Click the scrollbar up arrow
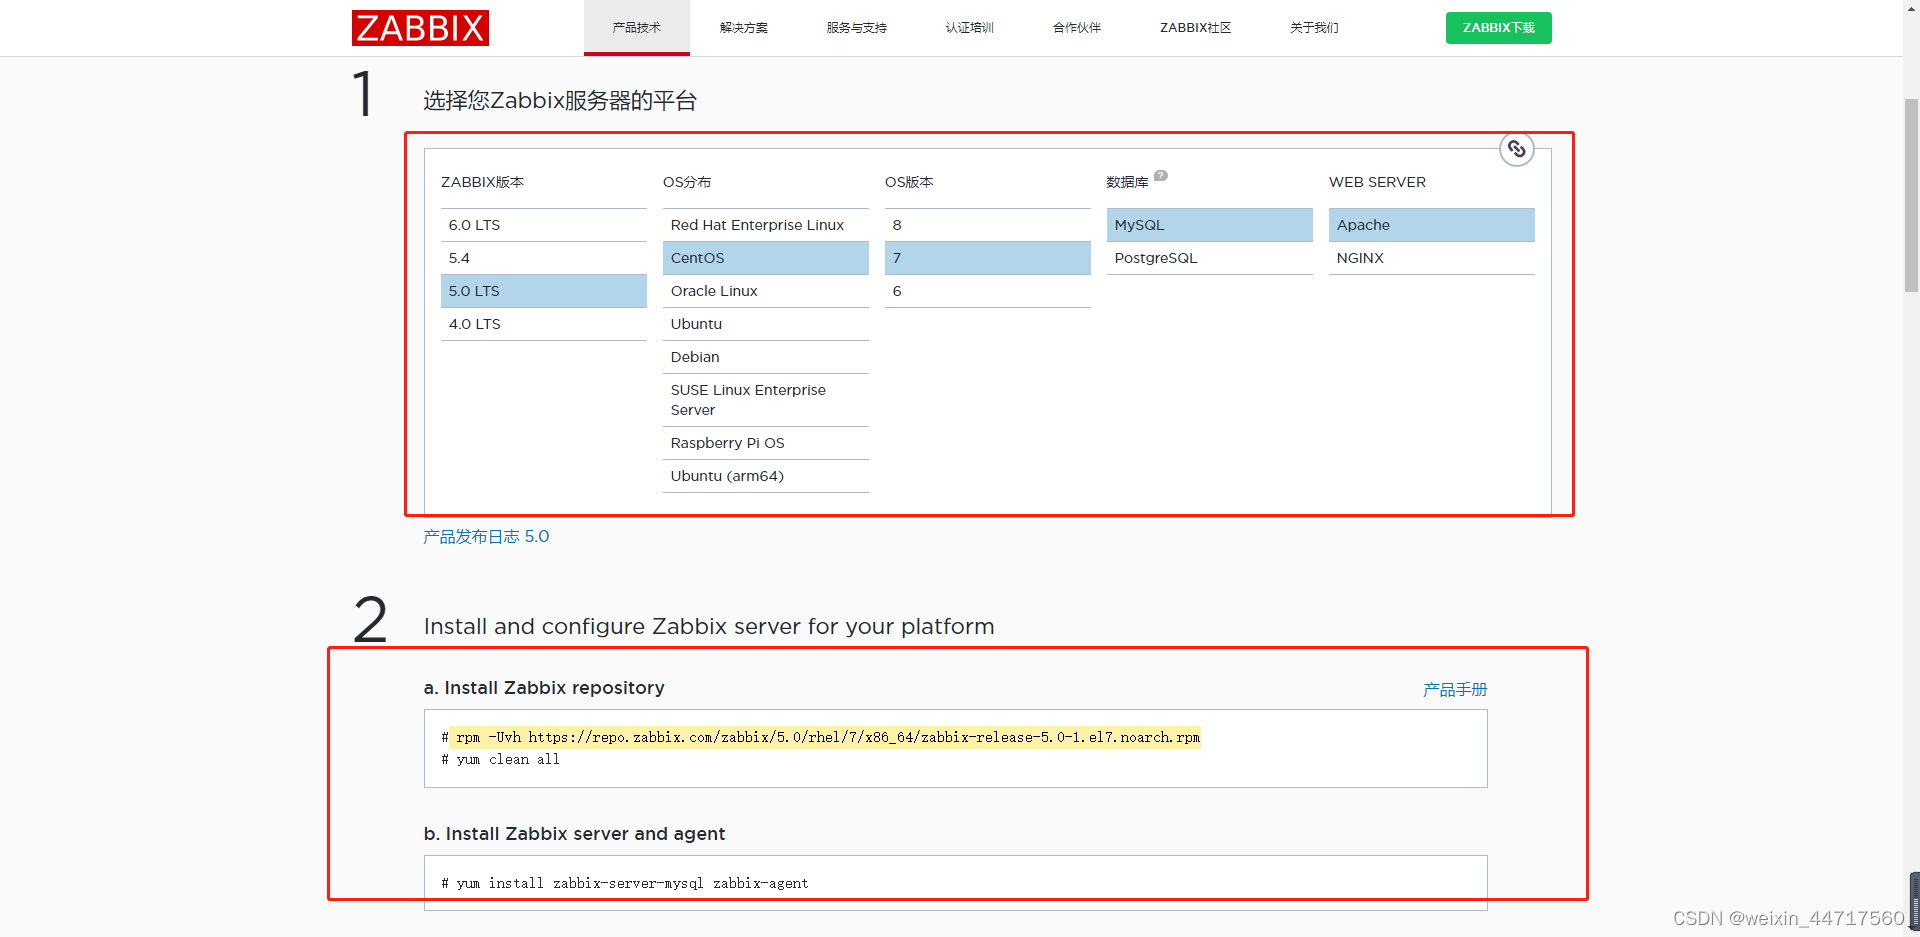This screenshot has height=937, width=1920. tap(1911, 8)
